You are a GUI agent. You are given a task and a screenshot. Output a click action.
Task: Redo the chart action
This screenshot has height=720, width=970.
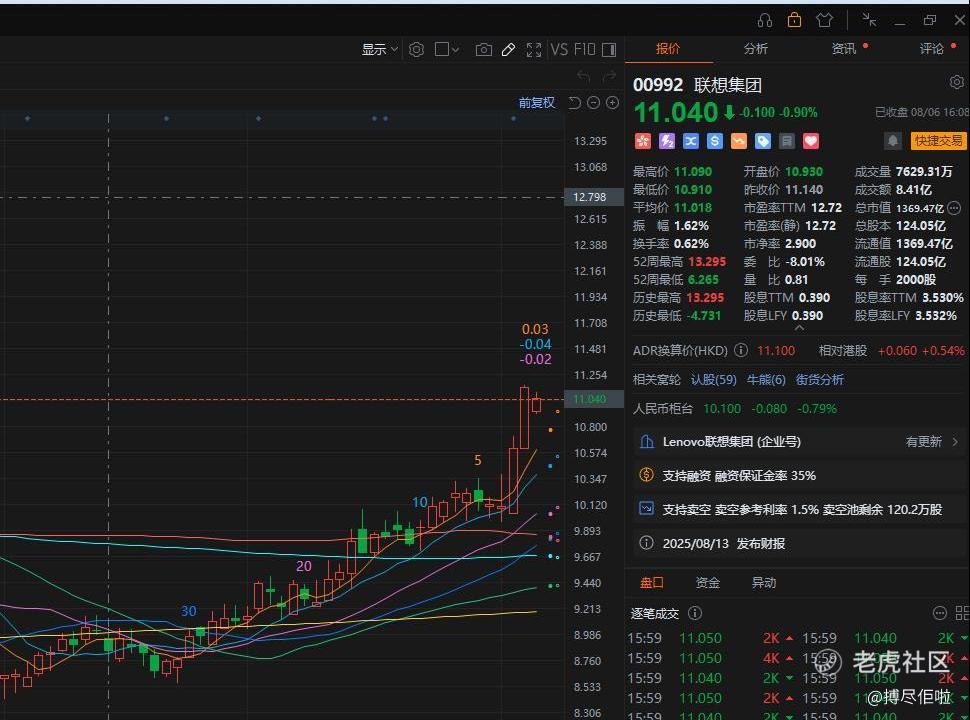pyautogui.click(x=609, y=76)
